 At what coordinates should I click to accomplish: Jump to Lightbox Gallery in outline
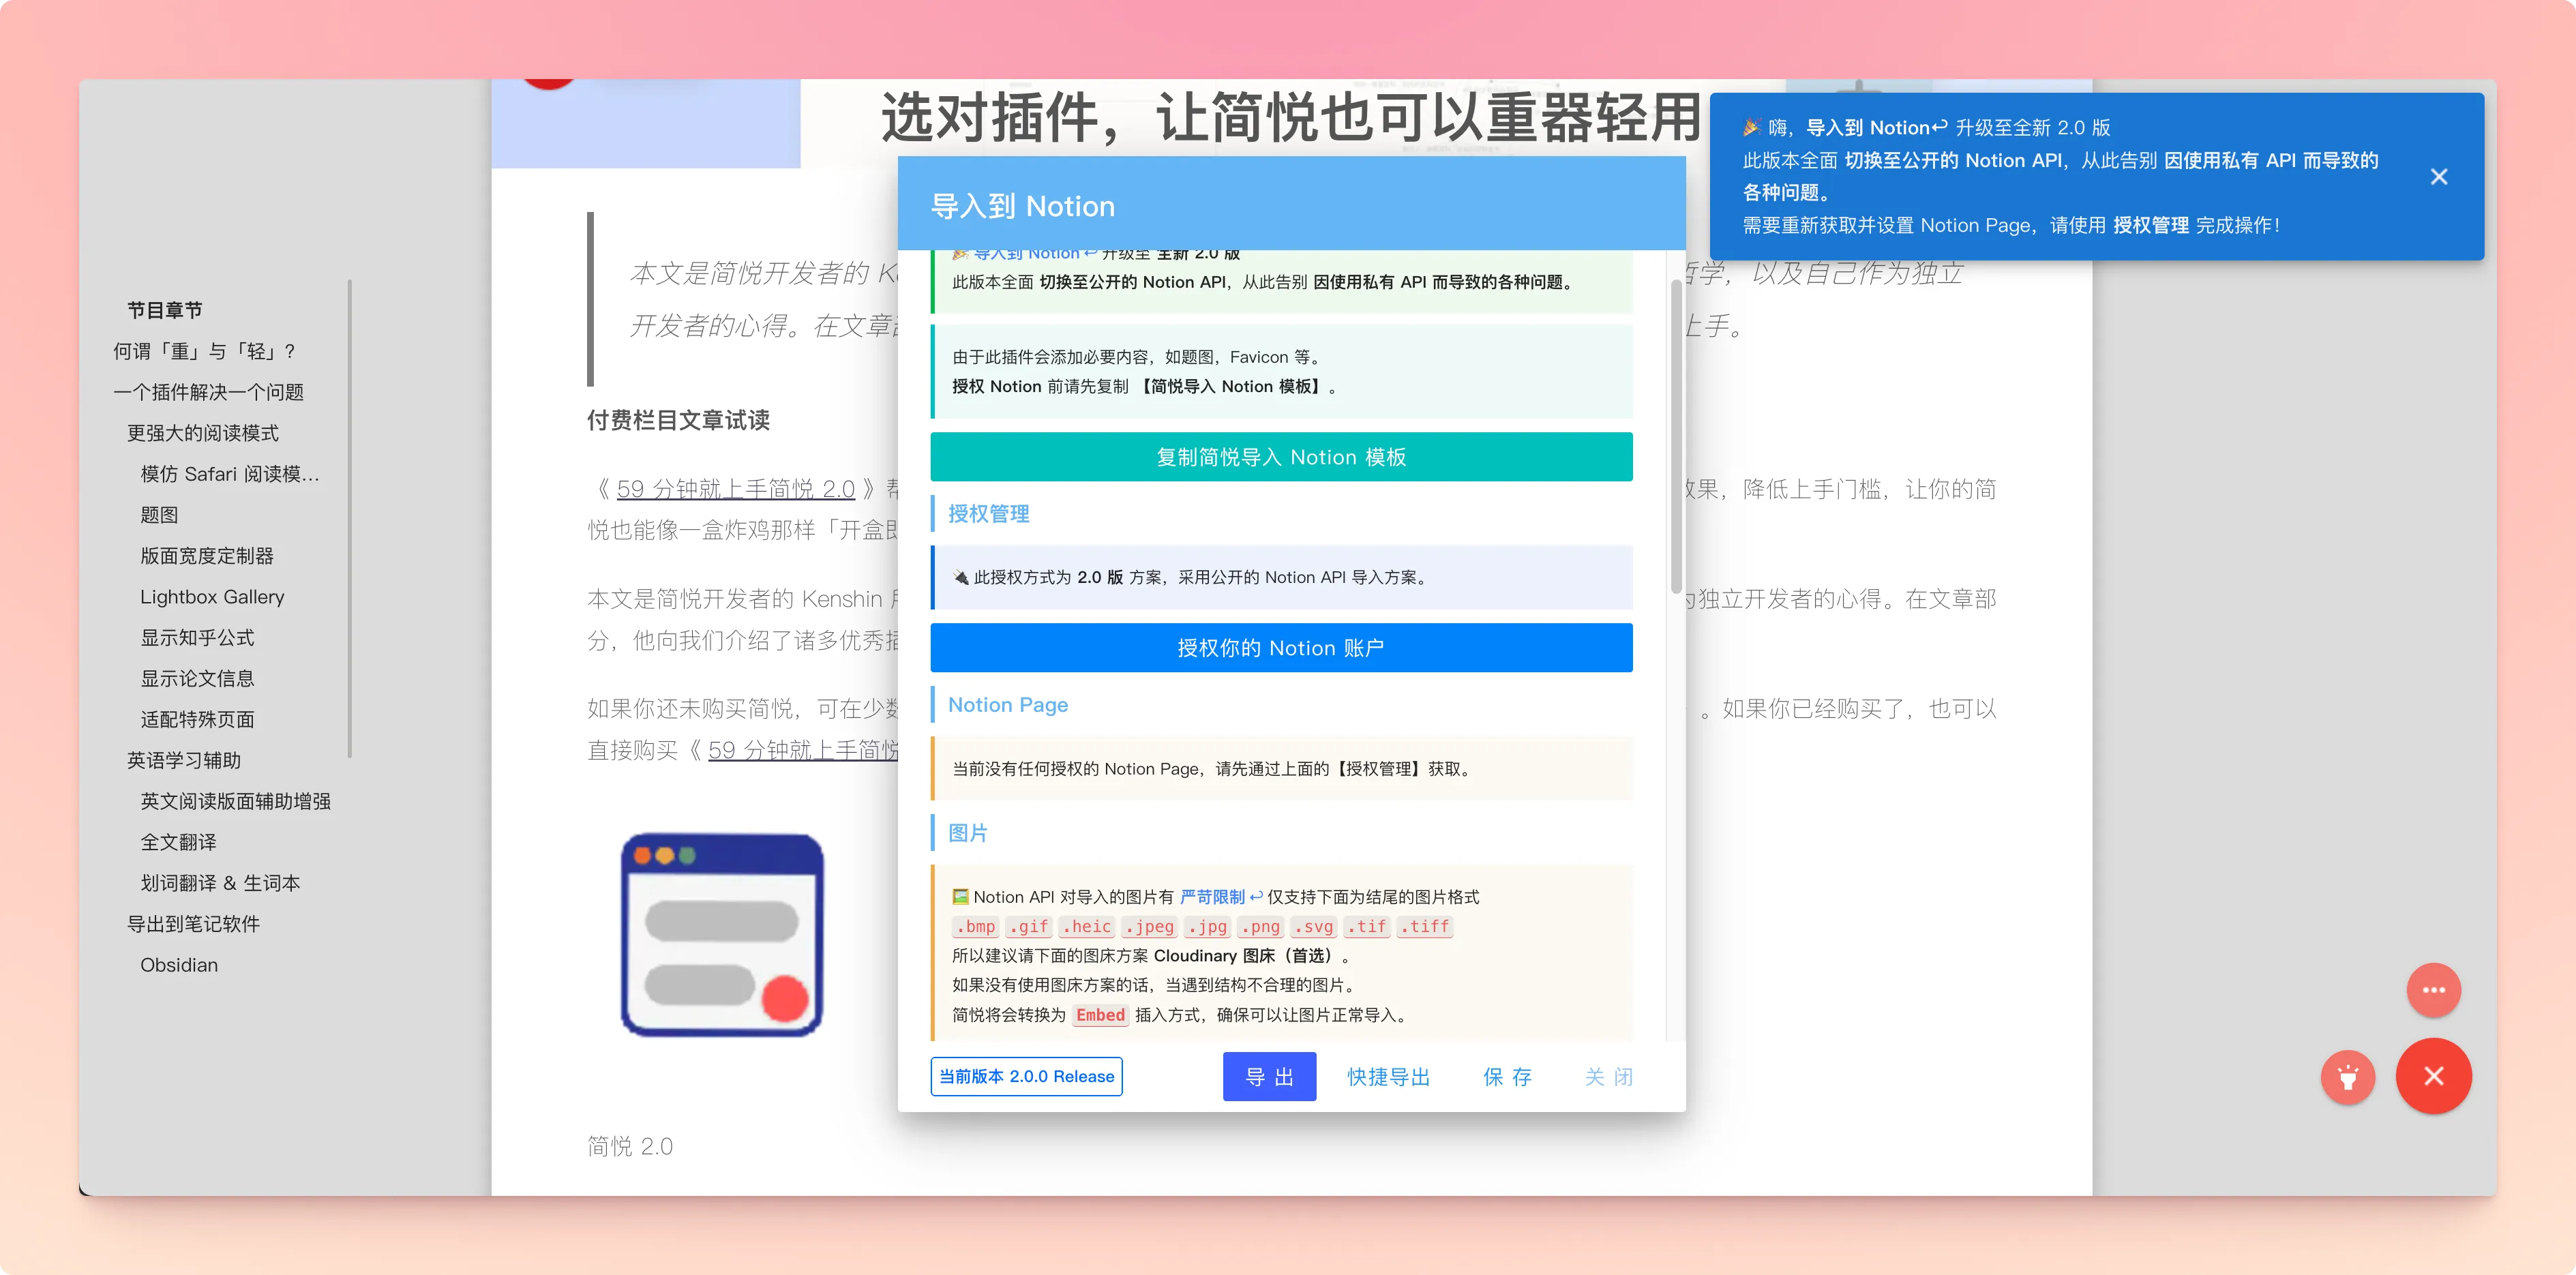click(x=212, y=597)
